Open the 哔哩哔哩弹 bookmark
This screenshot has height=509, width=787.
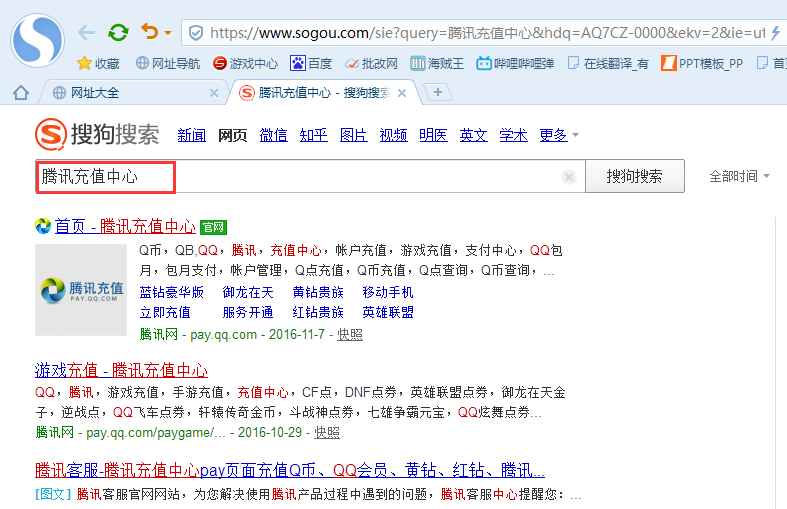click(515, 63)
